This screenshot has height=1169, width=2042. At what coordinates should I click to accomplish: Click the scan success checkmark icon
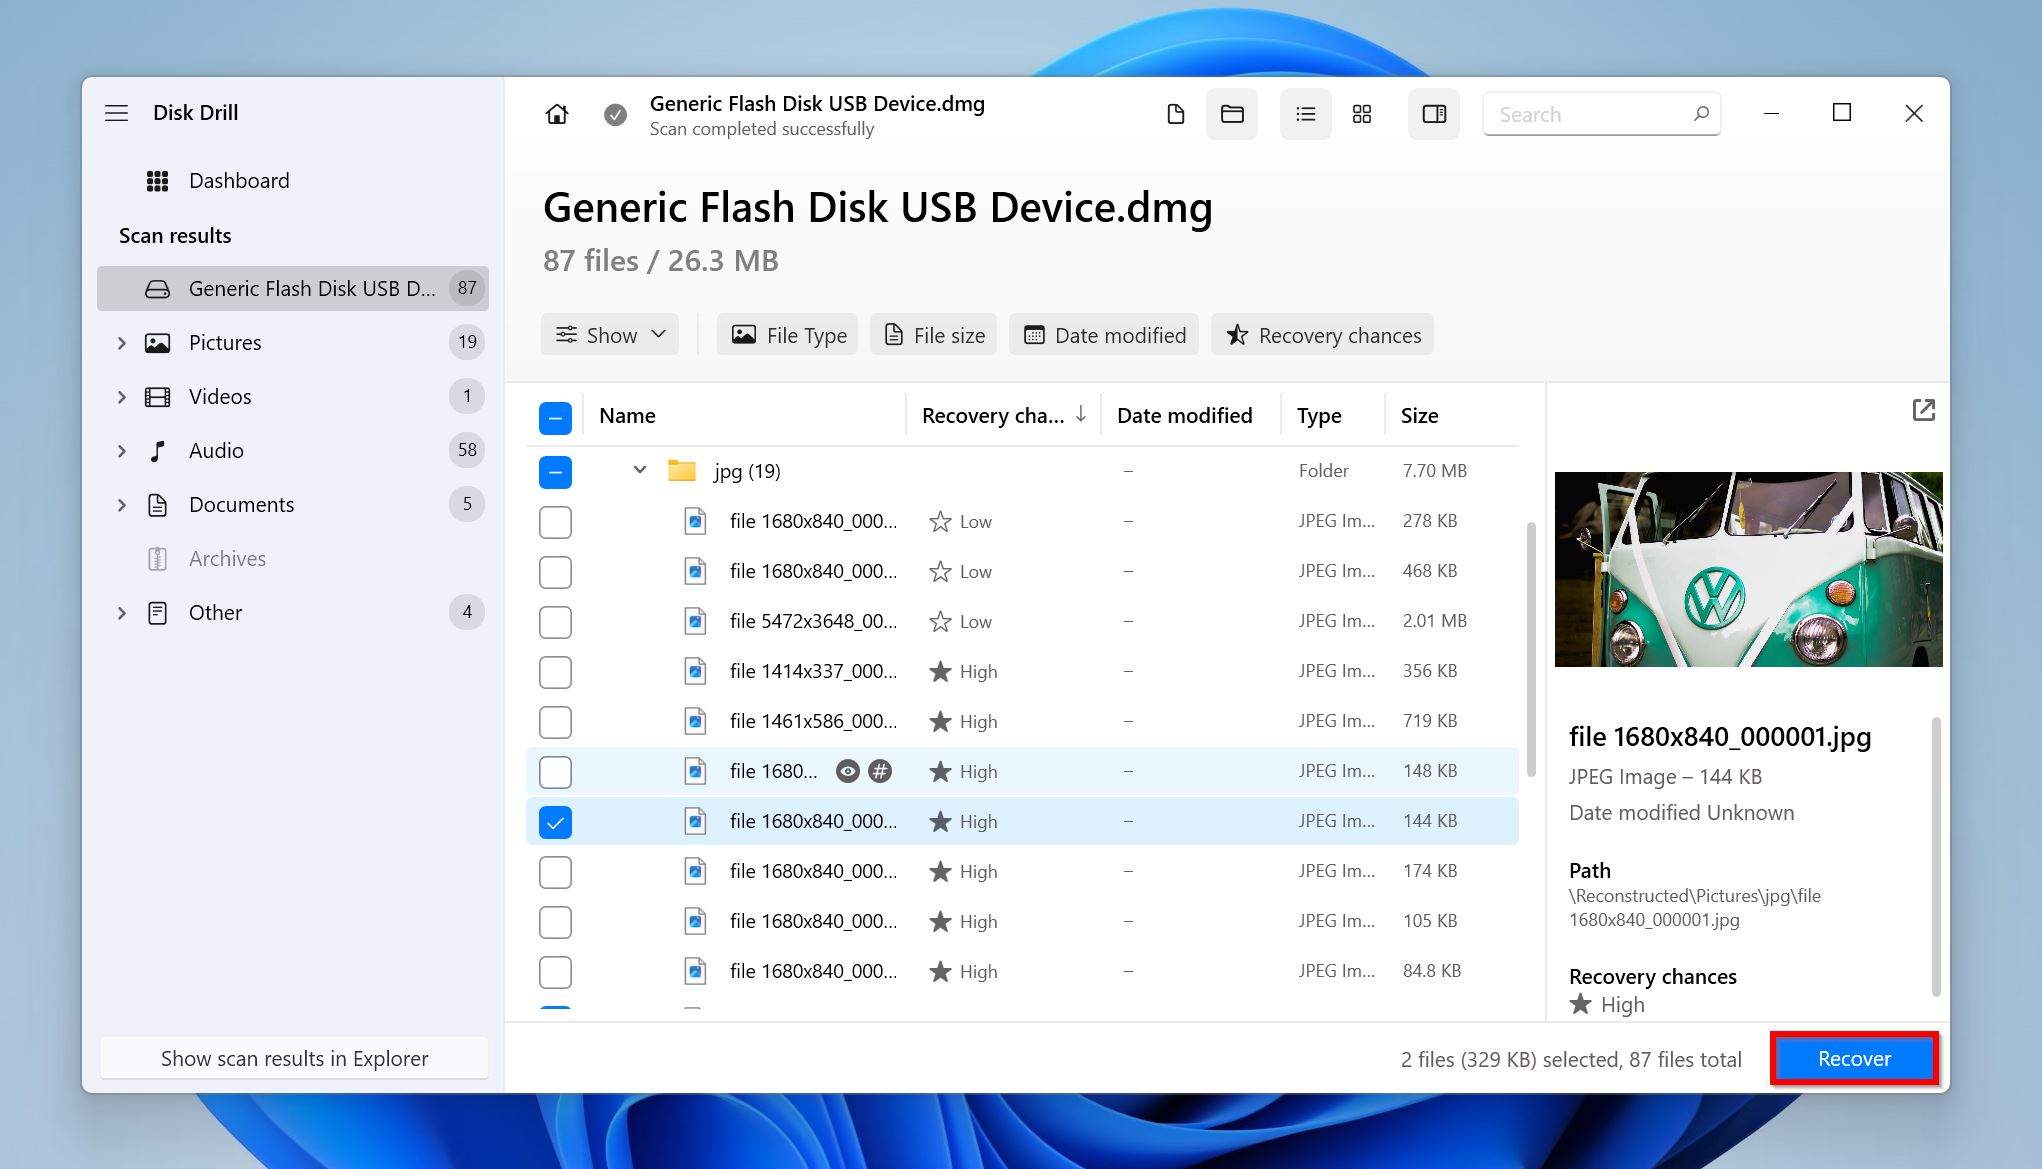pos(616,114)
